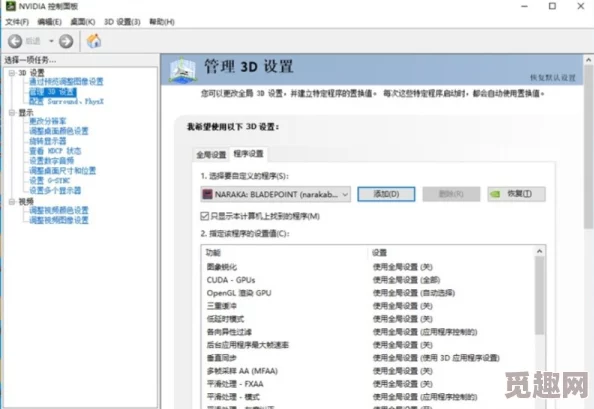Toggle 只显示本计算机上找到的程序 checkbox
Image resolution: width=594 pixels, height=409 pixels.
coord(205,216)
